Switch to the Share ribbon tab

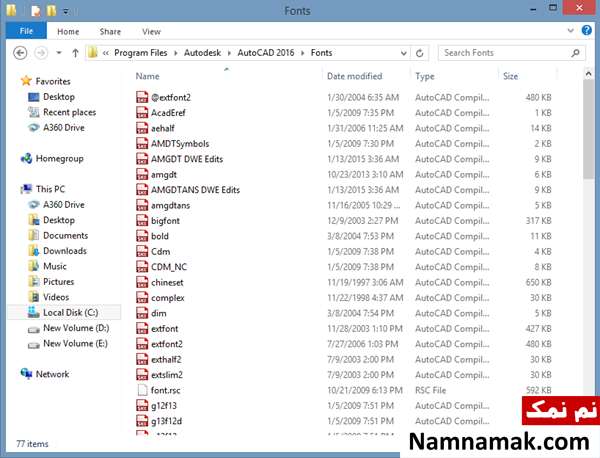110,31
